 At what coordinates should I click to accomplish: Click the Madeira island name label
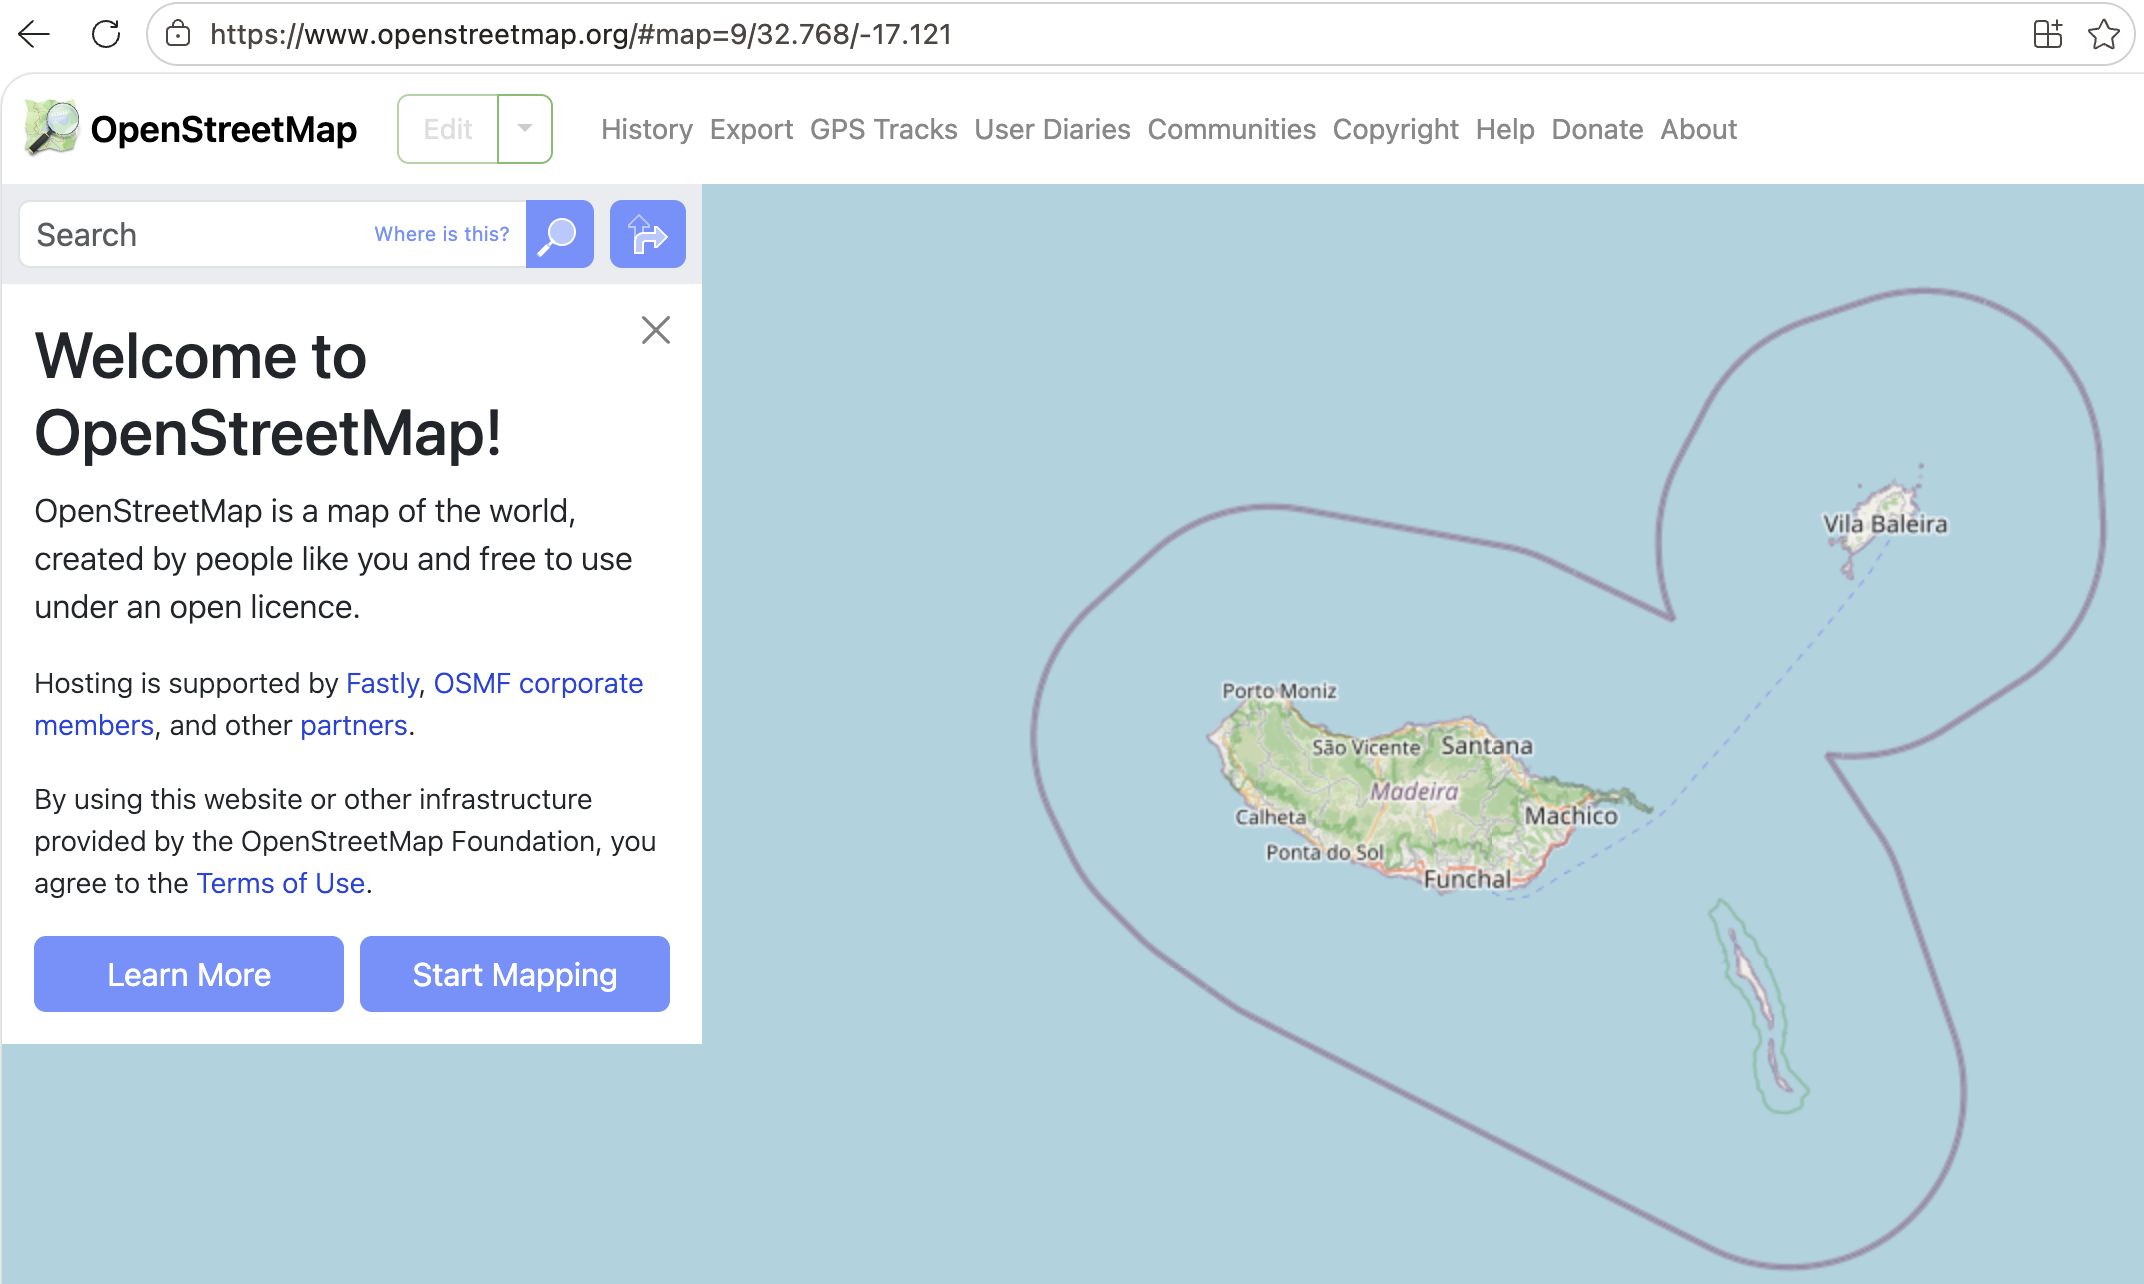click(x=1414, y=791)
